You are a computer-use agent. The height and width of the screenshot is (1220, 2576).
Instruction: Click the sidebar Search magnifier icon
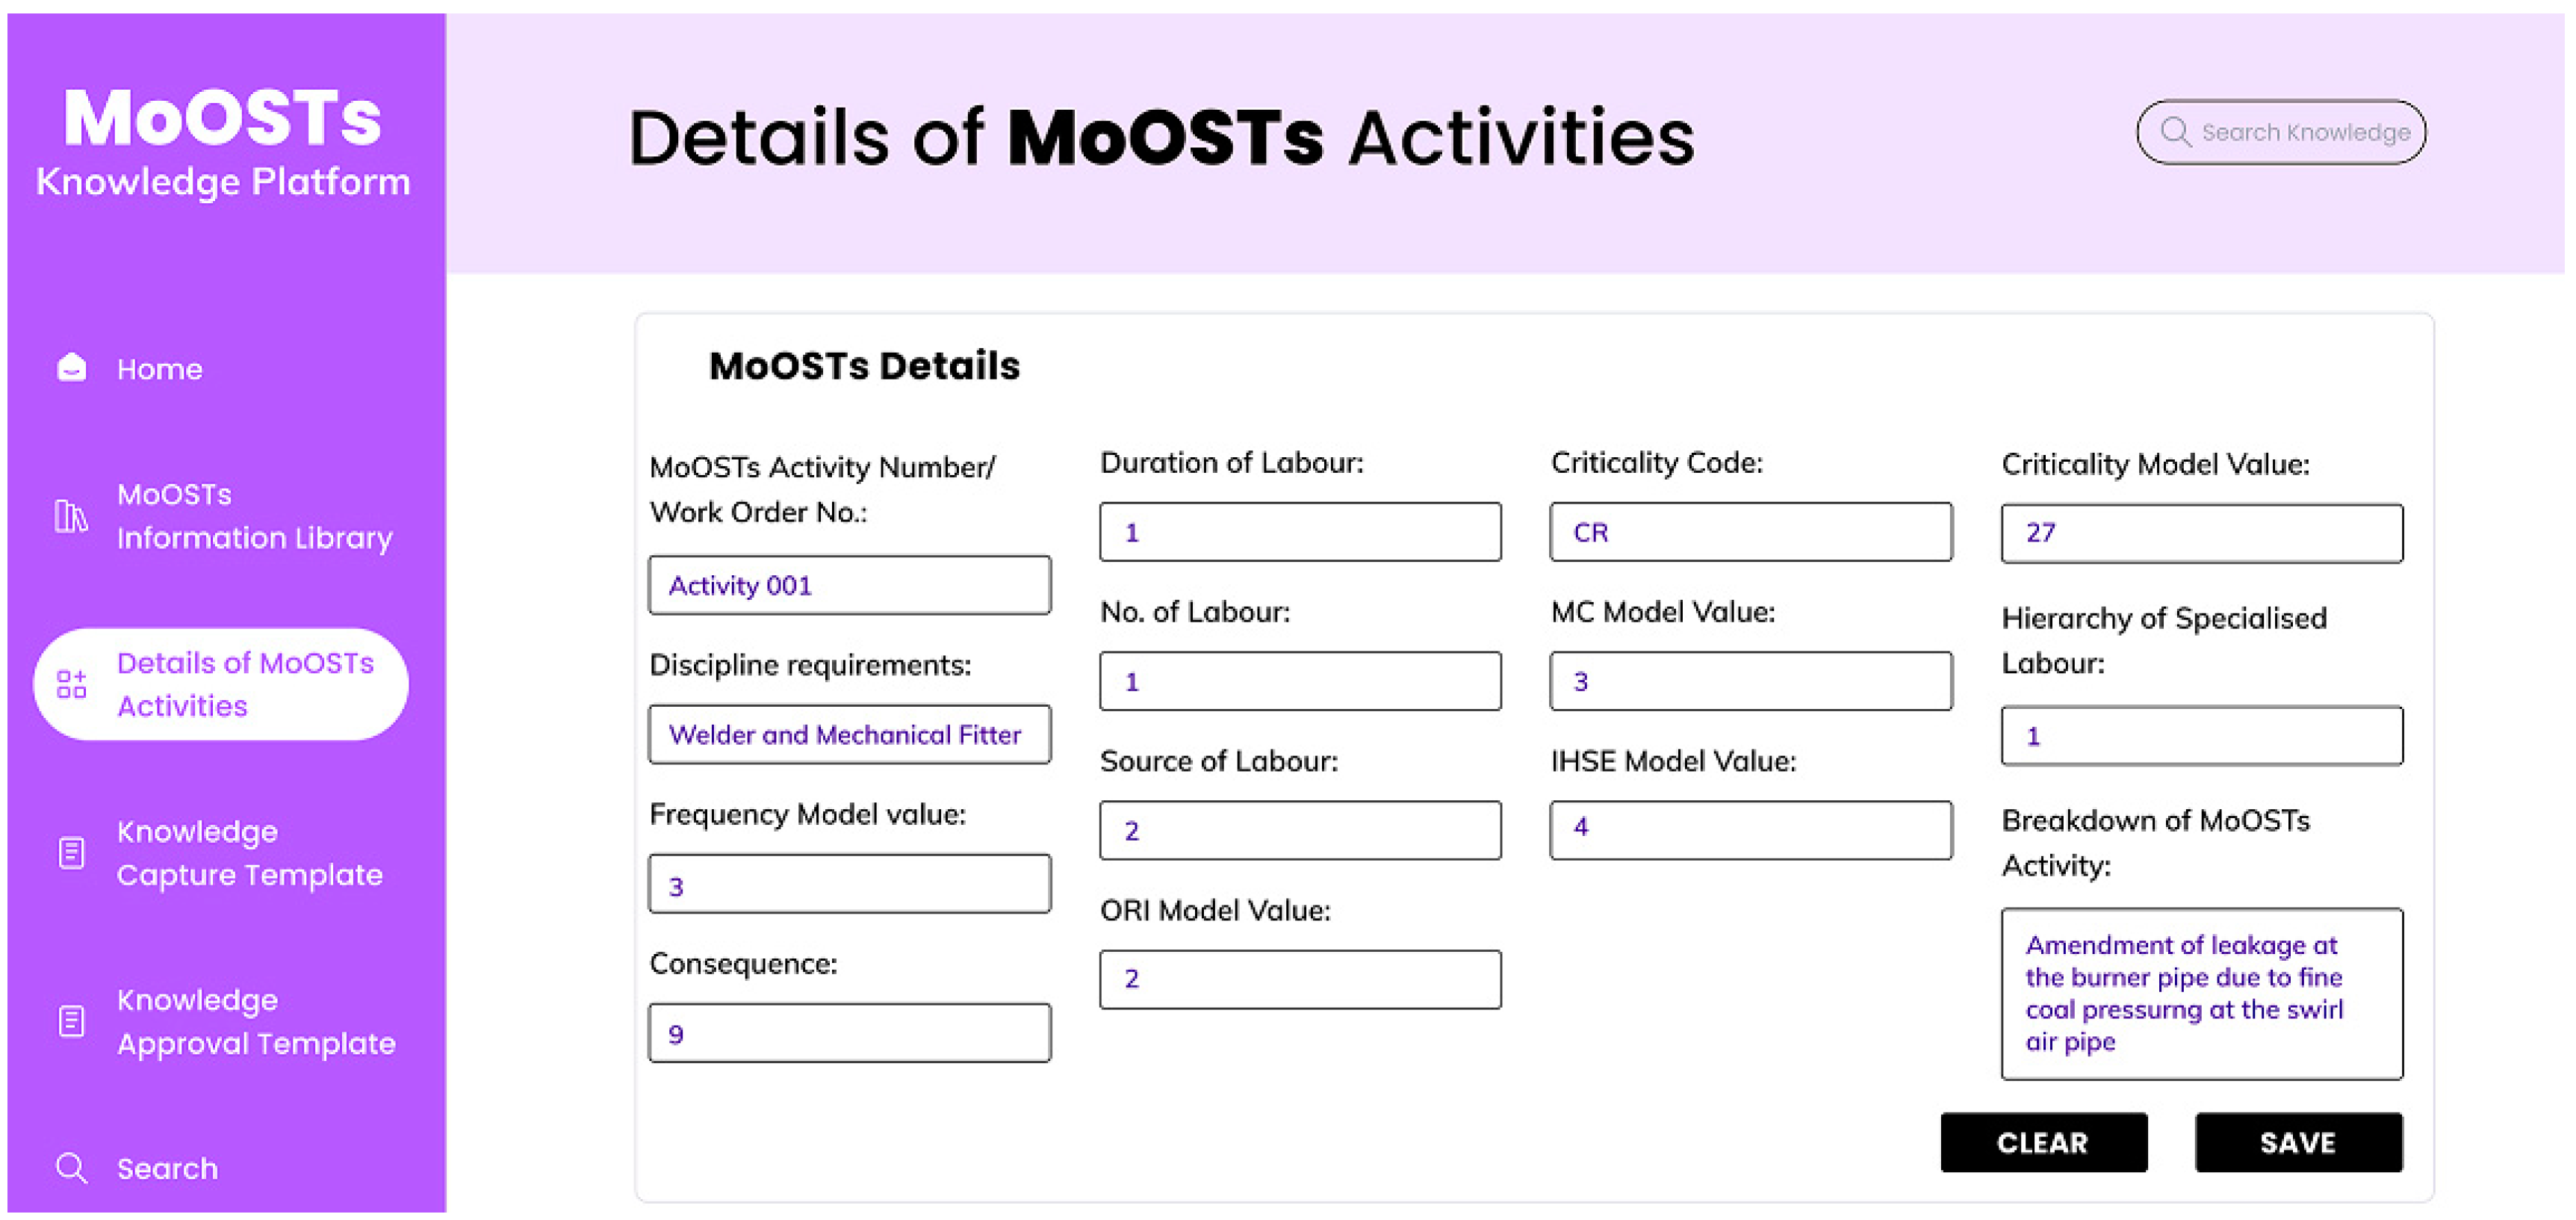(x=71, y=1167)
